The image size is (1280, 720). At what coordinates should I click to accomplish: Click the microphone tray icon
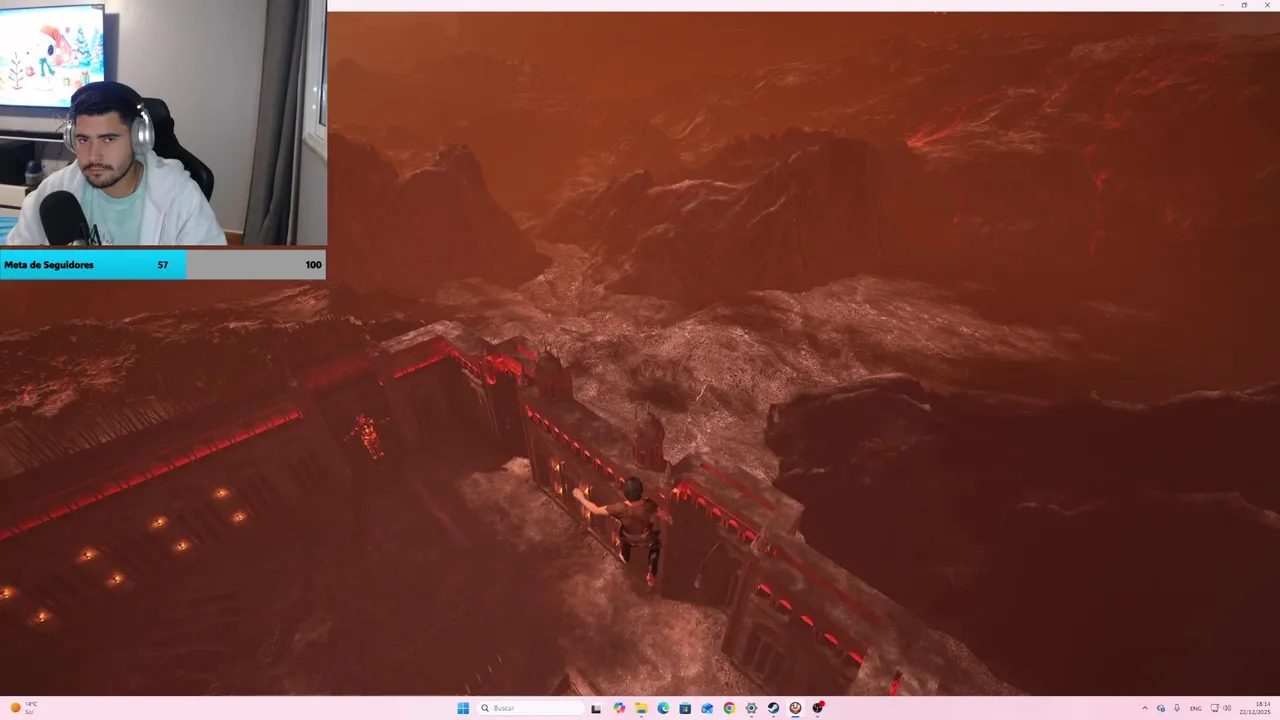1177,708
